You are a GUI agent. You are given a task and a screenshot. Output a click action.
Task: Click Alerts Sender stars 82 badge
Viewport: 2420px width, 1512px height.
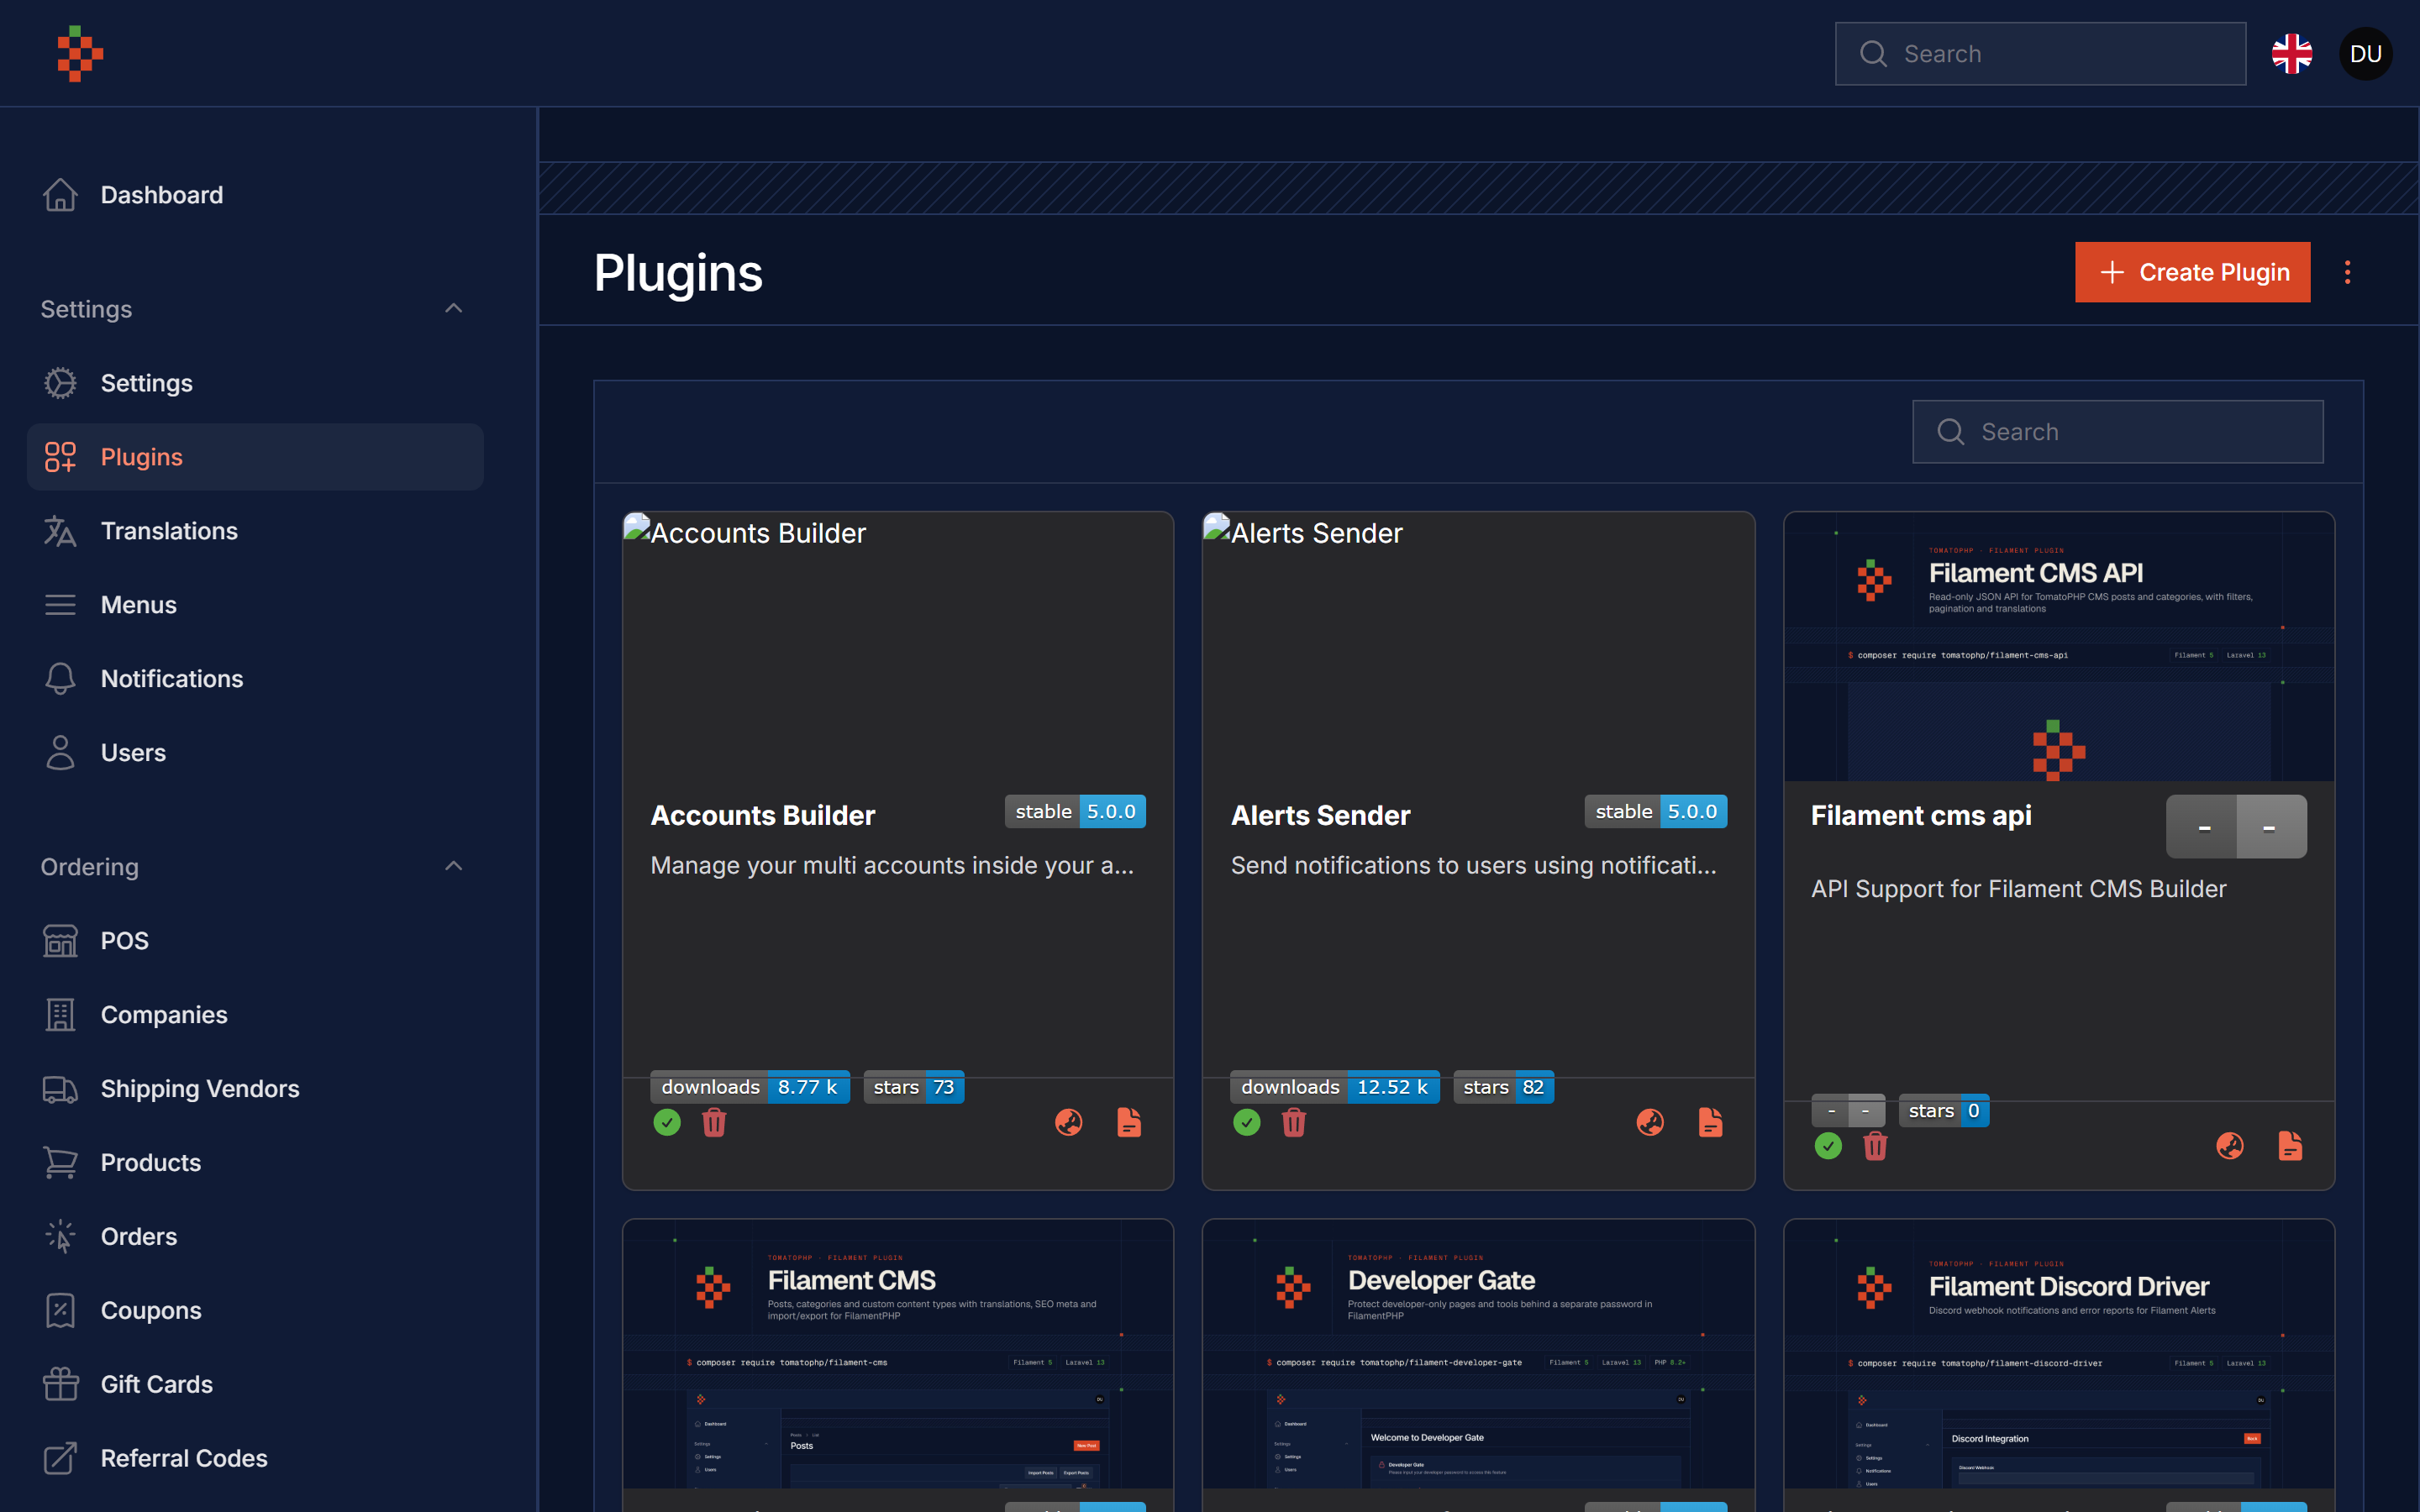[1504, 1087]
